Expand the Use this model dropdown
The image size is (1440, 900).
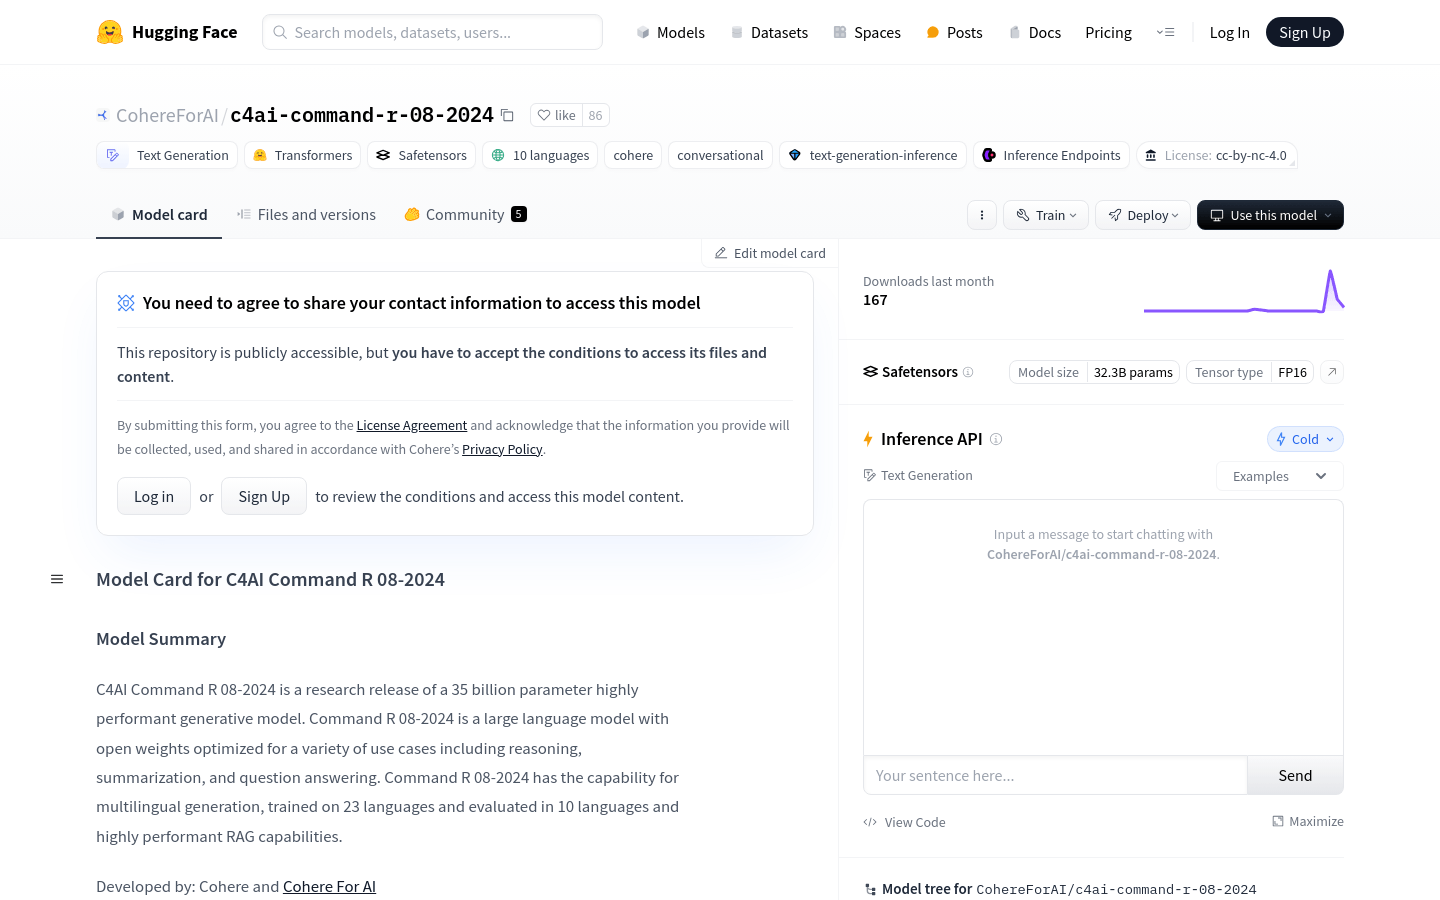(1270, 215)
